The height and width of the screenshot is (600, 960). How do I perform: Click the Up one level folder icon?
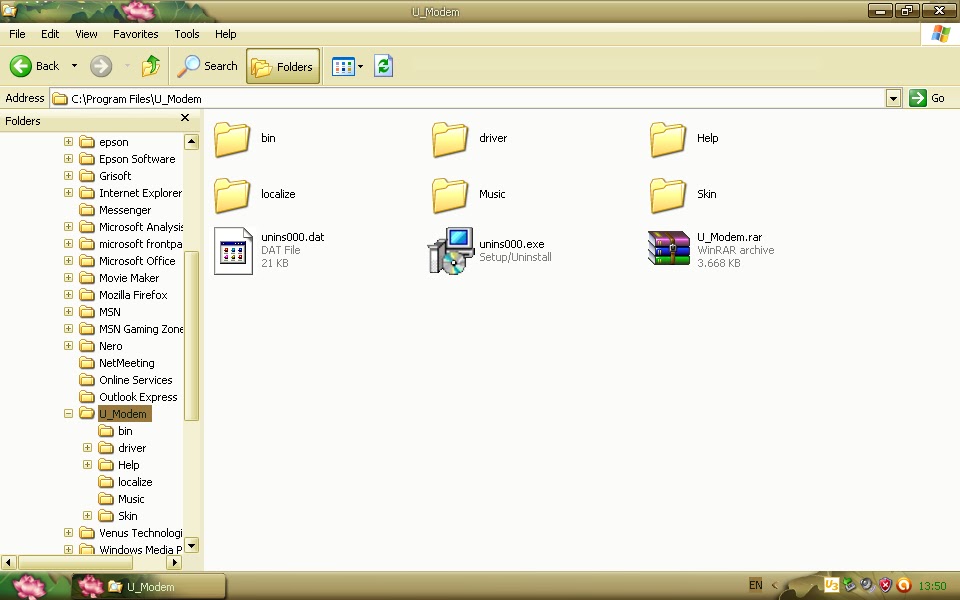tap(151, 66)
